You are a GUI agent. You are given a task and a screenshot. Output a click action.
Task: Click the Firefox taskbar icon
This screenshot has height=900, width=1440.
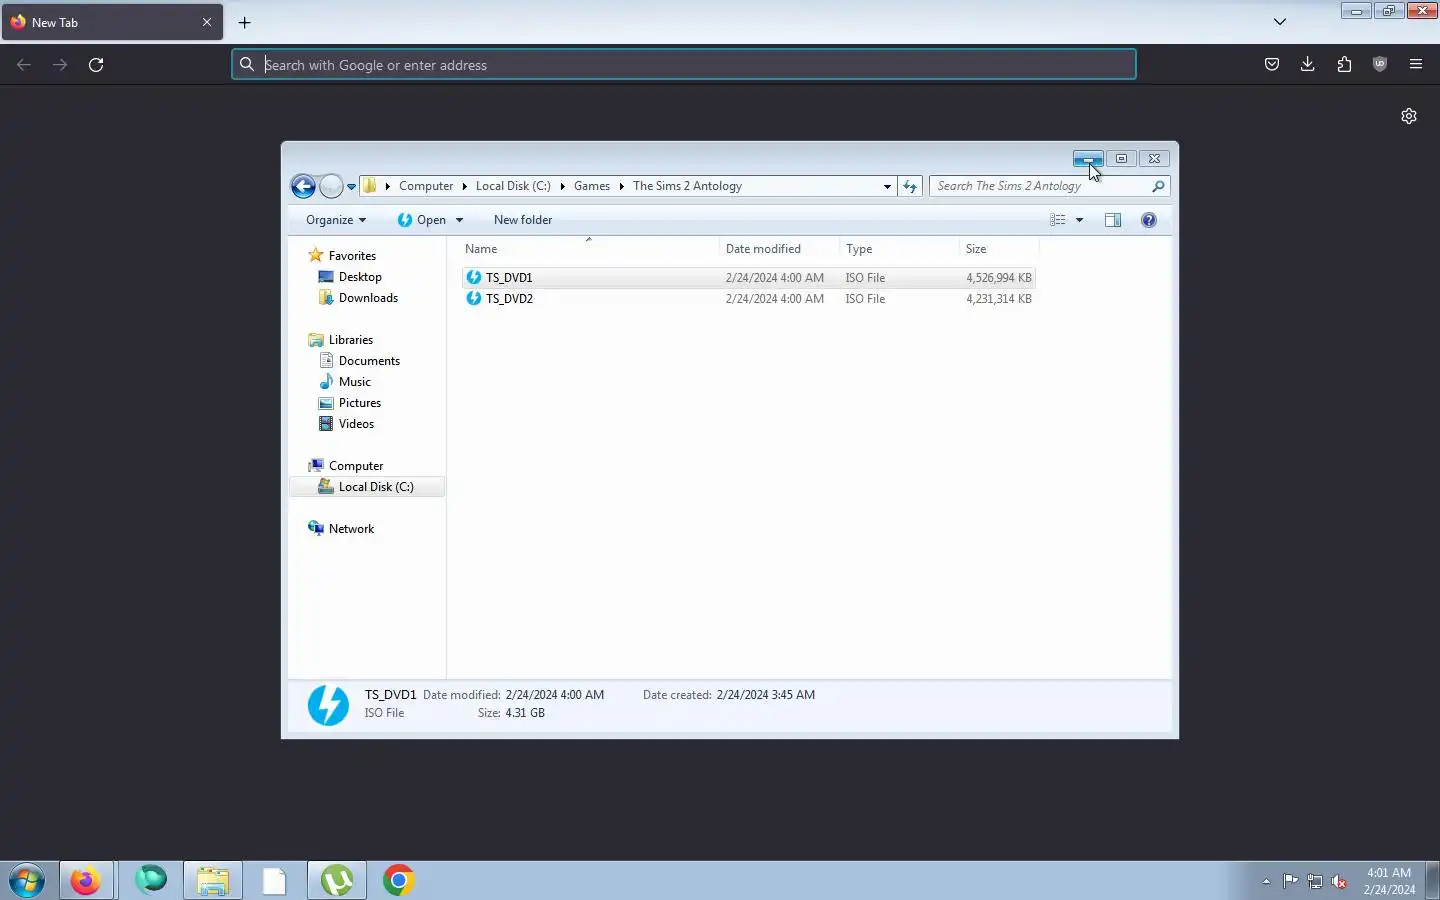[86, 881]
